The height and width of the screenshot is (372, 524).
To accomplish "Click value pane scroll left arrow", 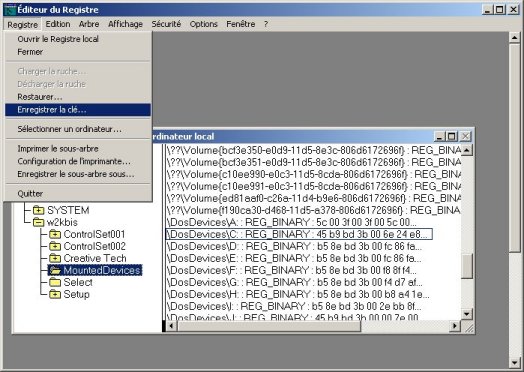I will tap(171, 326).
